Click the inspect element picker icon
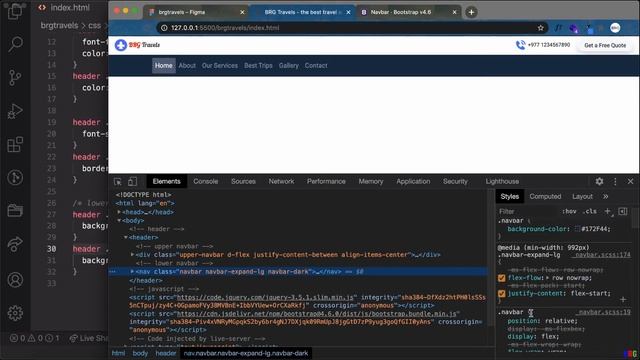The height and width of the screenshot is (360, 640). click(118, 182)
